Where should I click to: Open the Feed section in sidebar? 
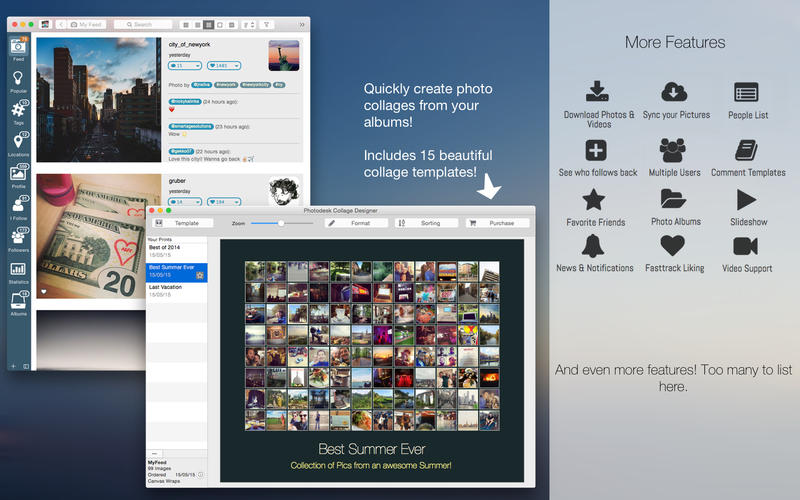coord(18,49)
